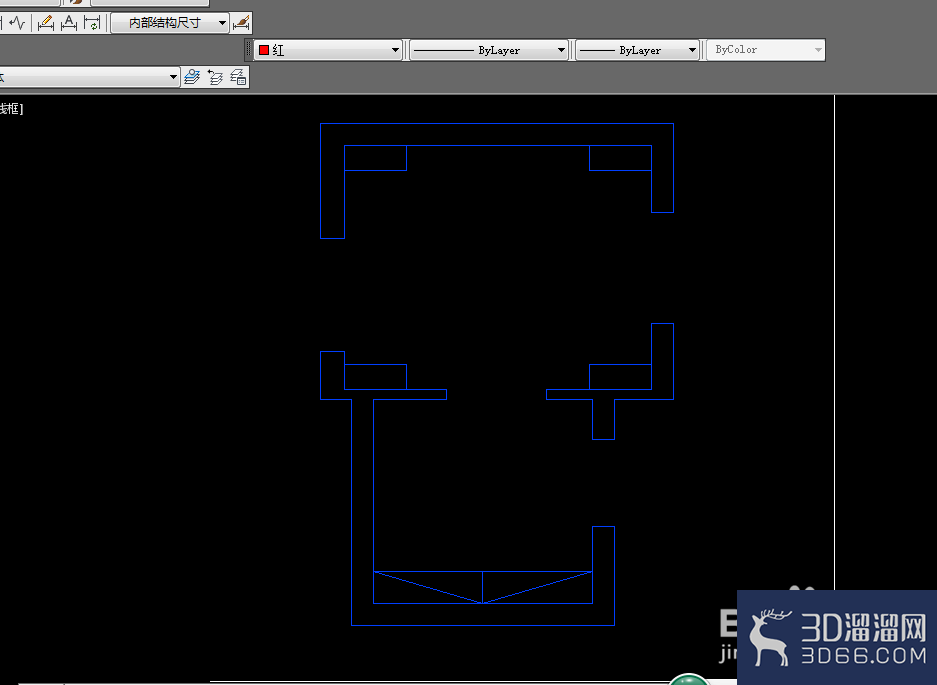Grab the properties toolbar grip handle
Image resolution: width=937 pixels, height=685 pixels.
[x=249, y=50]
